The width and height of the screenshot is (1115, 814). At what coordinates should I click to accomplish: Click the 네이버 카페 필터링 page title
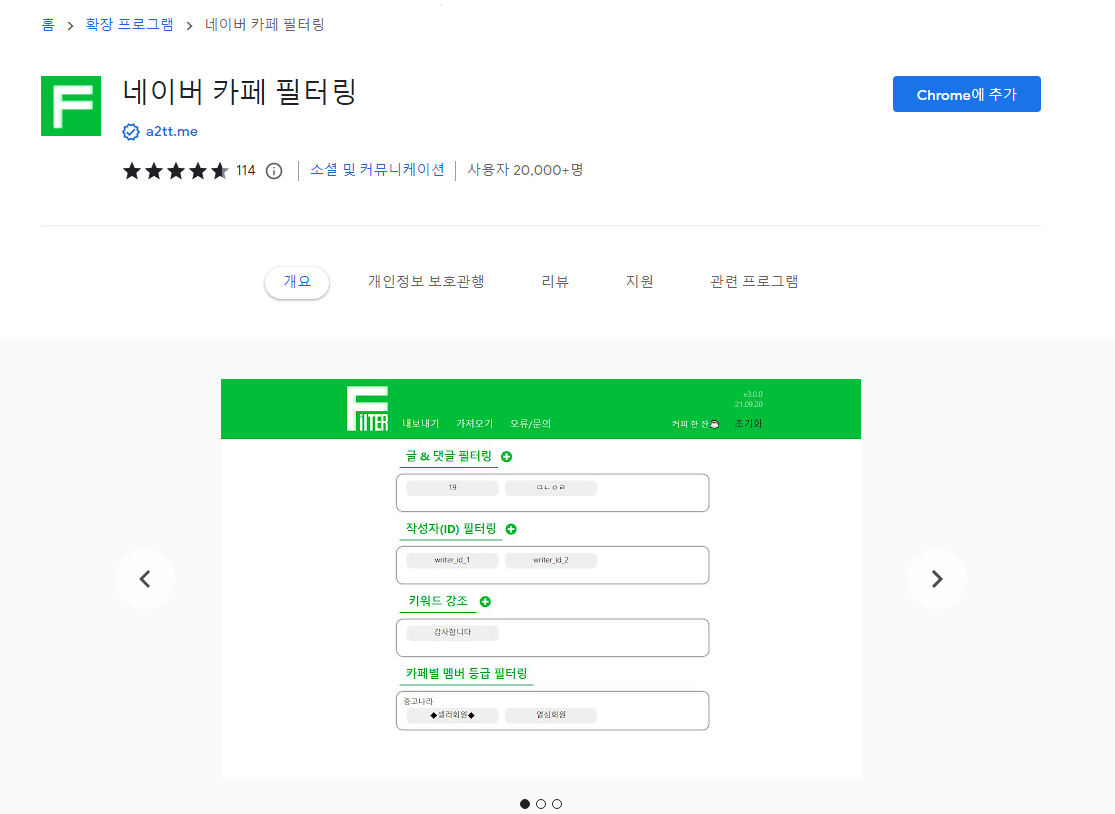pos(239,92)
